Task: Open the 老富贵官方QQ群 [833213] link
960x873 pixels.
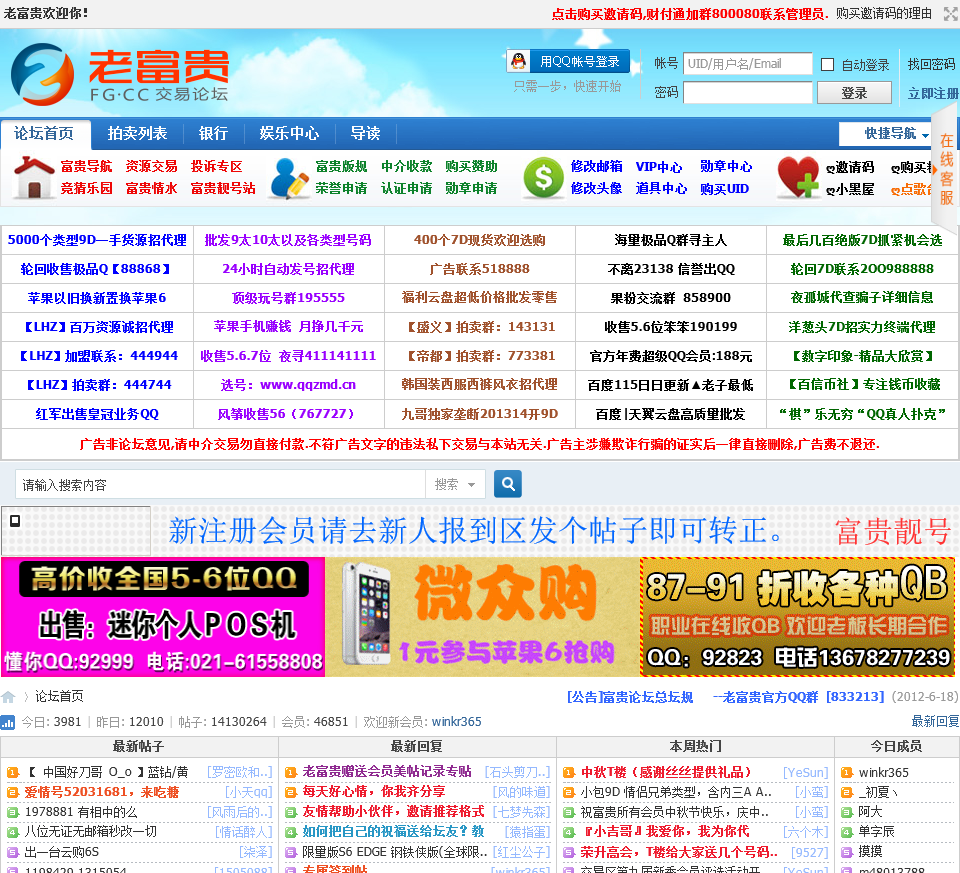Action: pos(798,697)
